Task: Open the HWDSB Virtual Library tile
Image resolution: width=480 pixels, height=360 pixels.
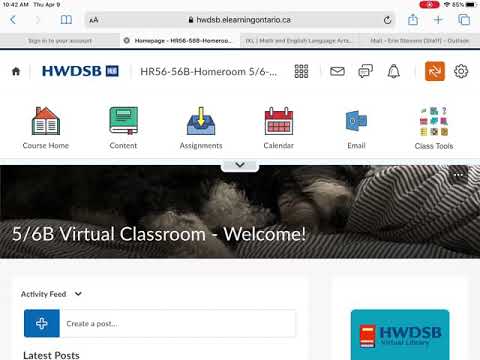Action: [400, 335]
